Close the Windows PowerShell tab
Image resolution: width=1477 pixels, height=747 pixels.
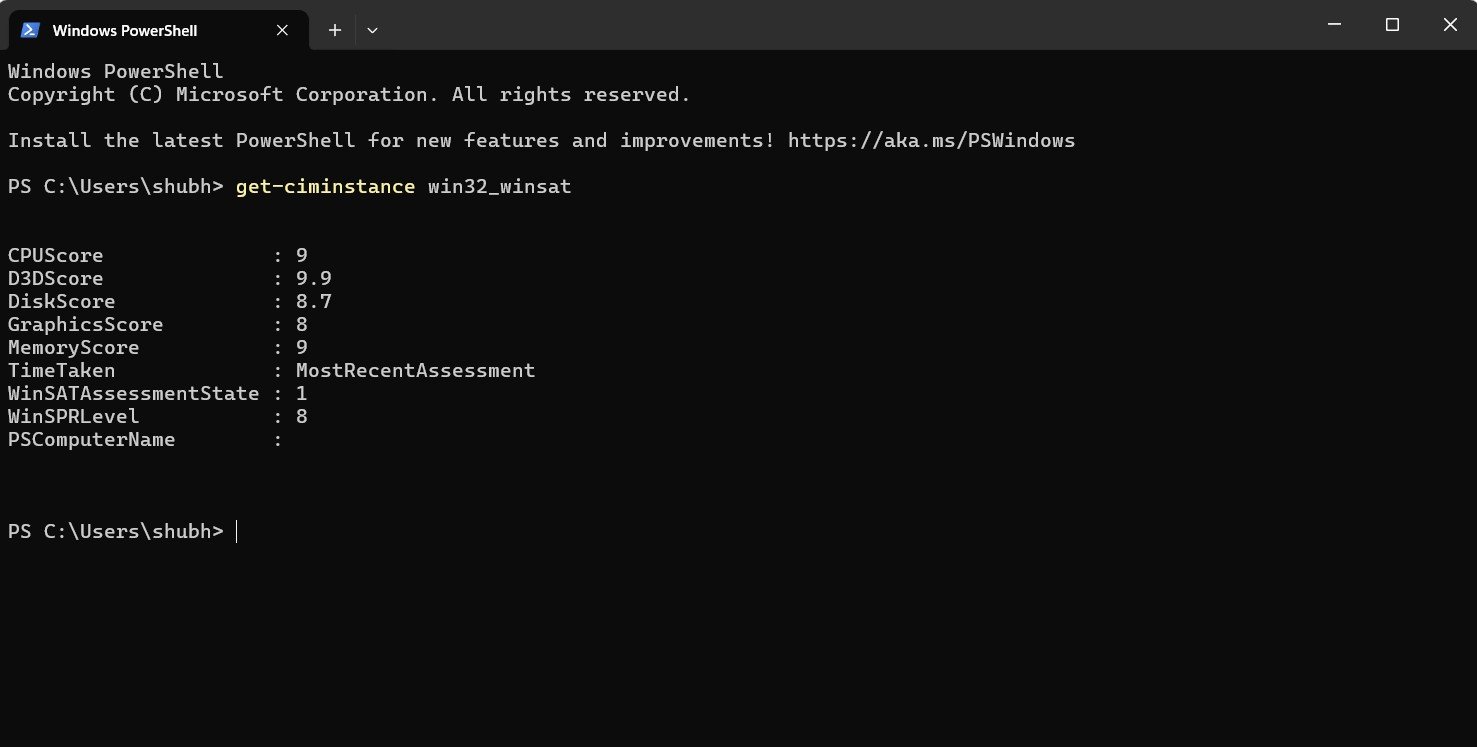click(x=282, y=30)
